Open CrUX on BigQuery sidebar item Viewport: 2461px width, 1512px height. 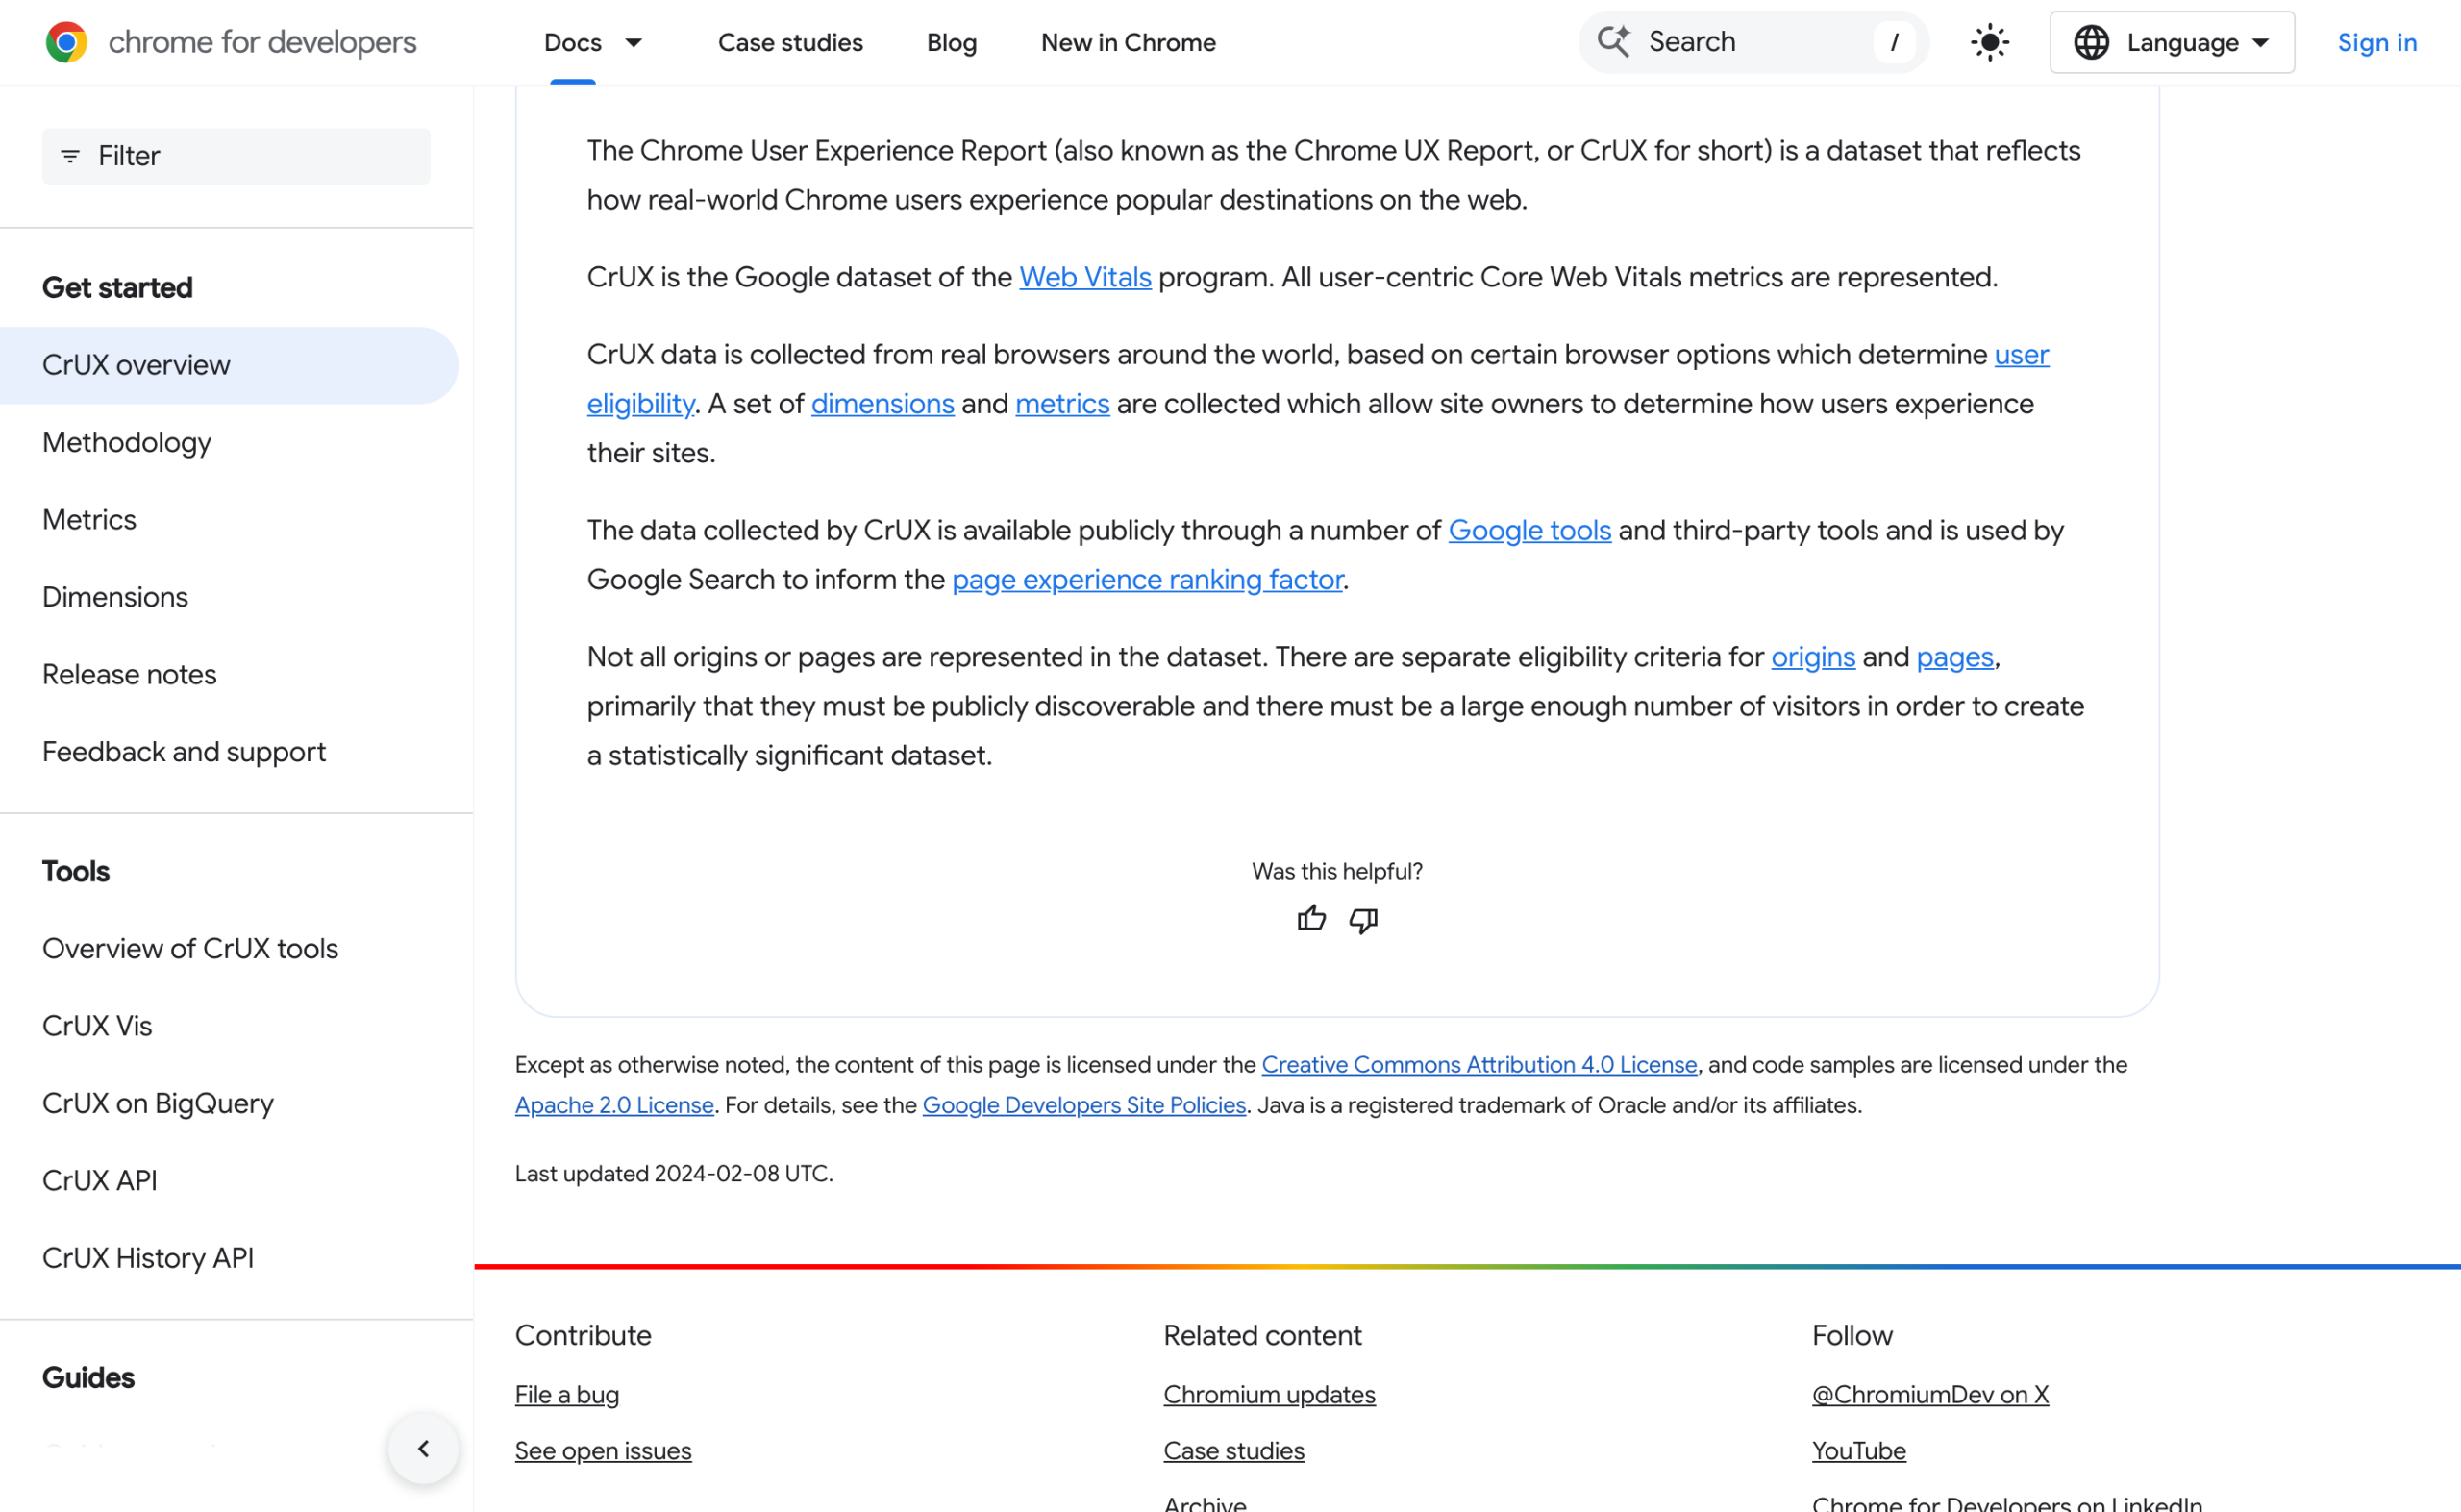158,1103
